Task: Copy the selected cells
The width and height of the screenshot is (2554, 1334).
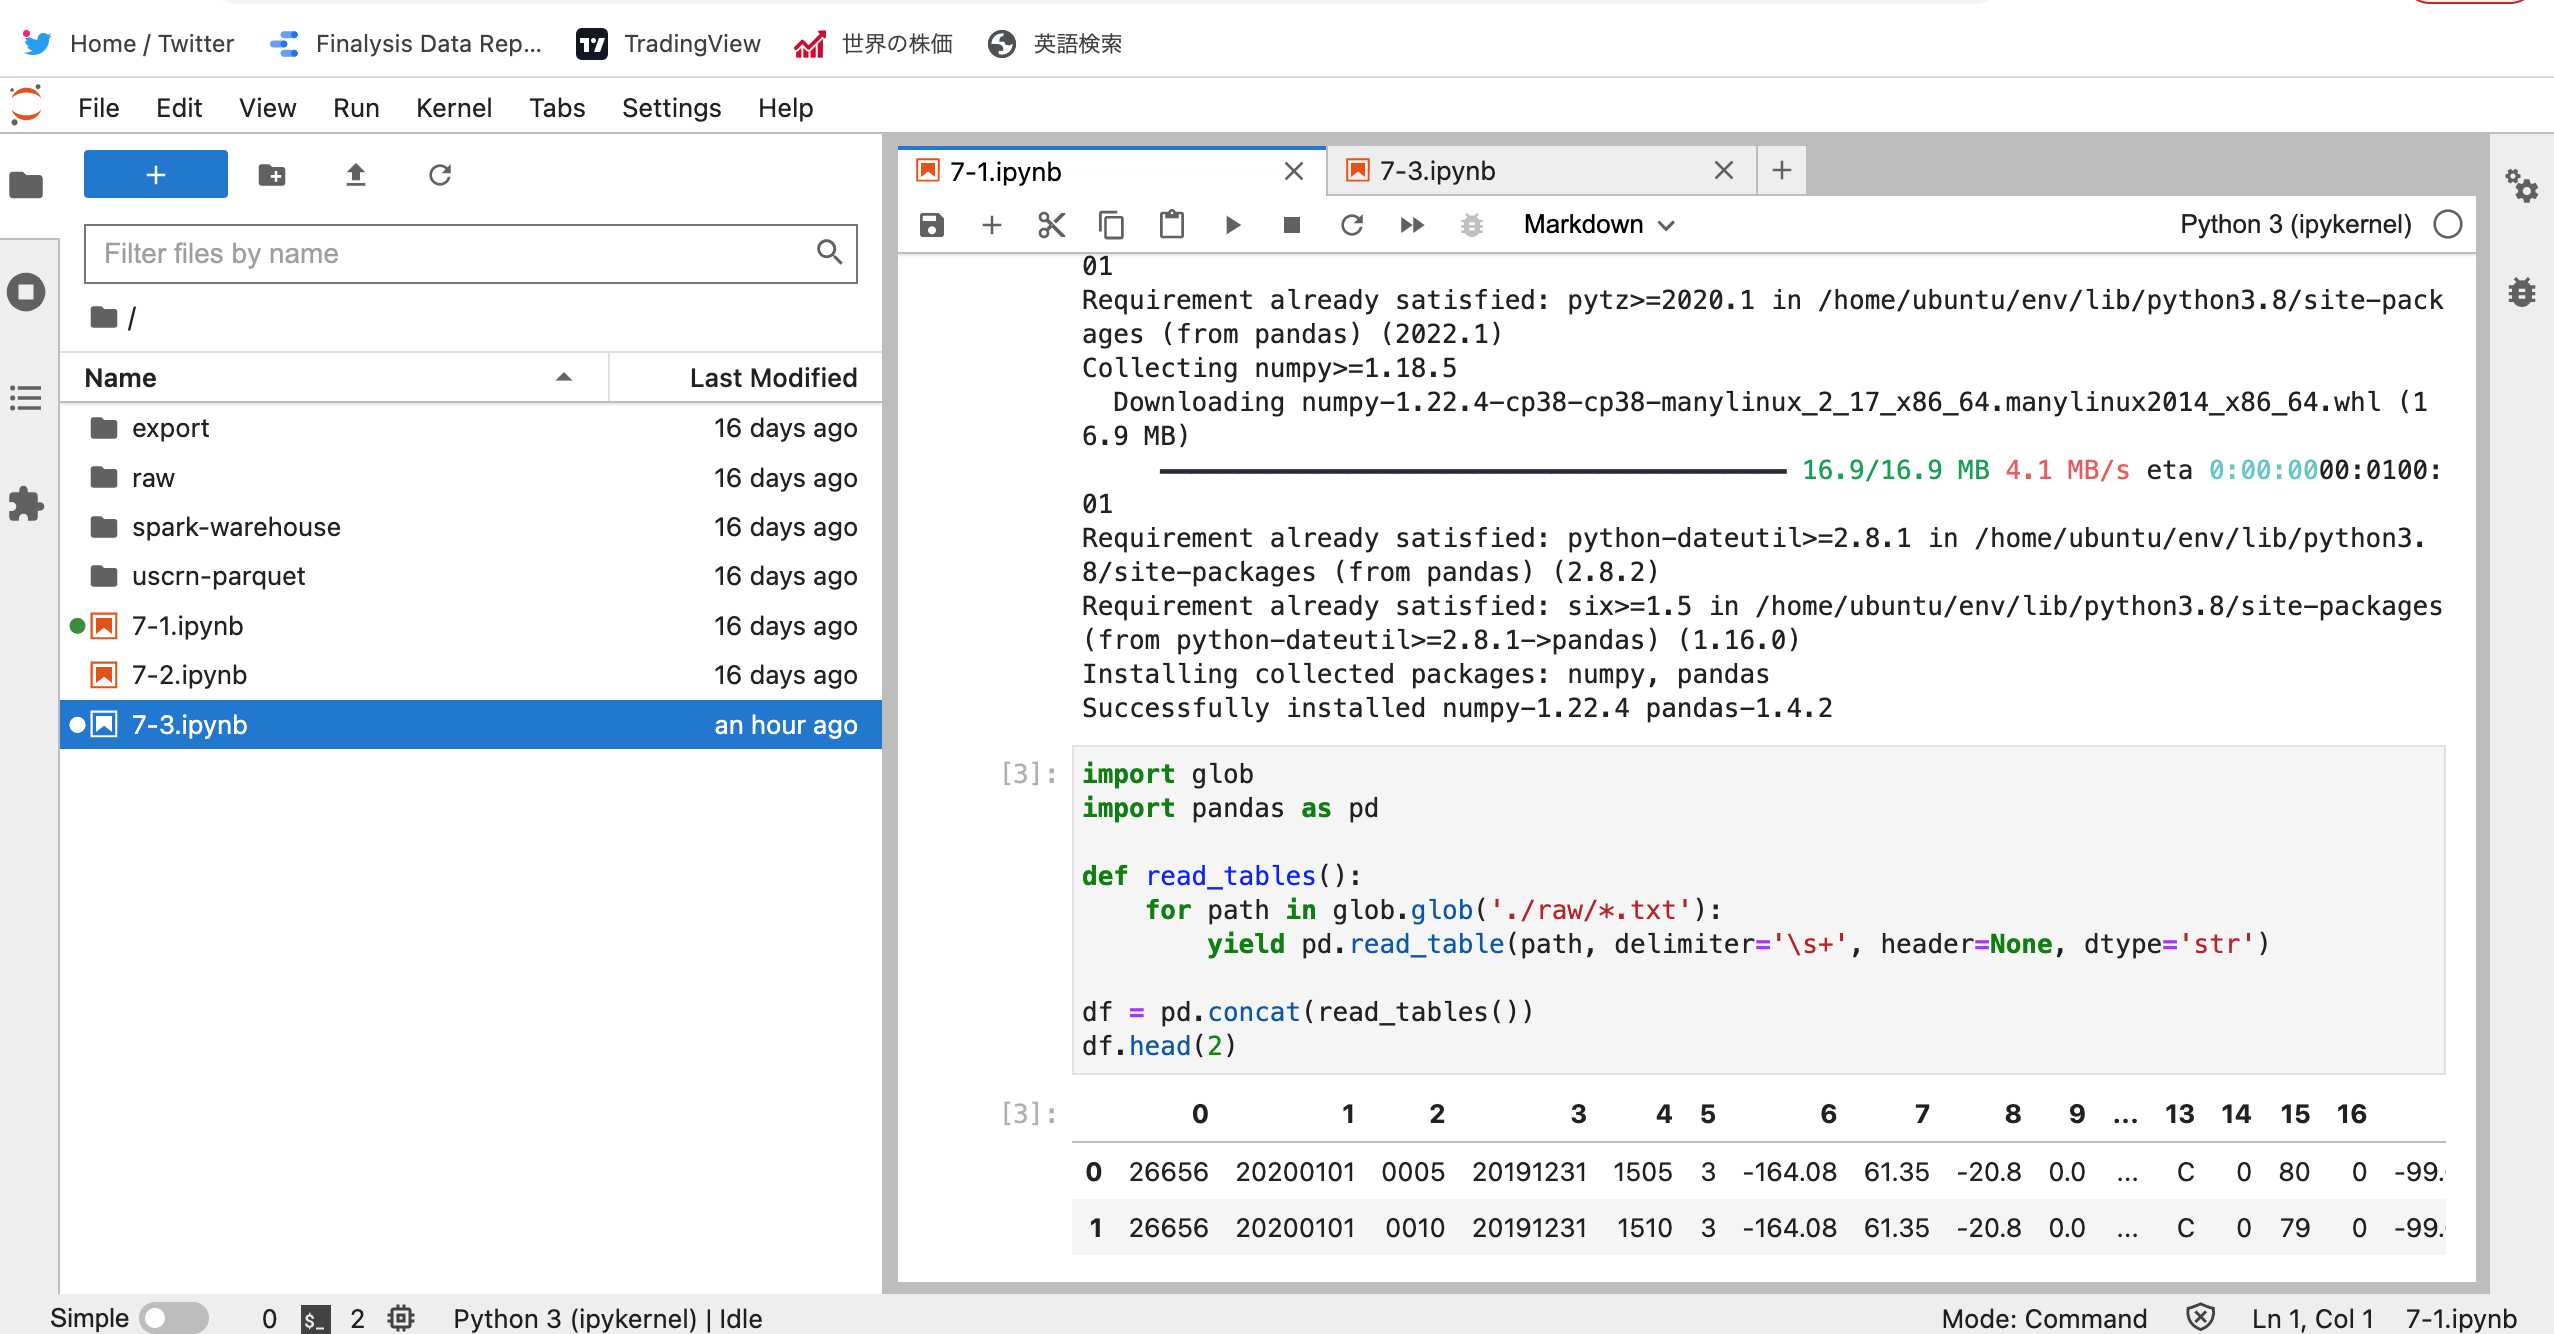Action: pyautogui.click(x=1112, y=225)
